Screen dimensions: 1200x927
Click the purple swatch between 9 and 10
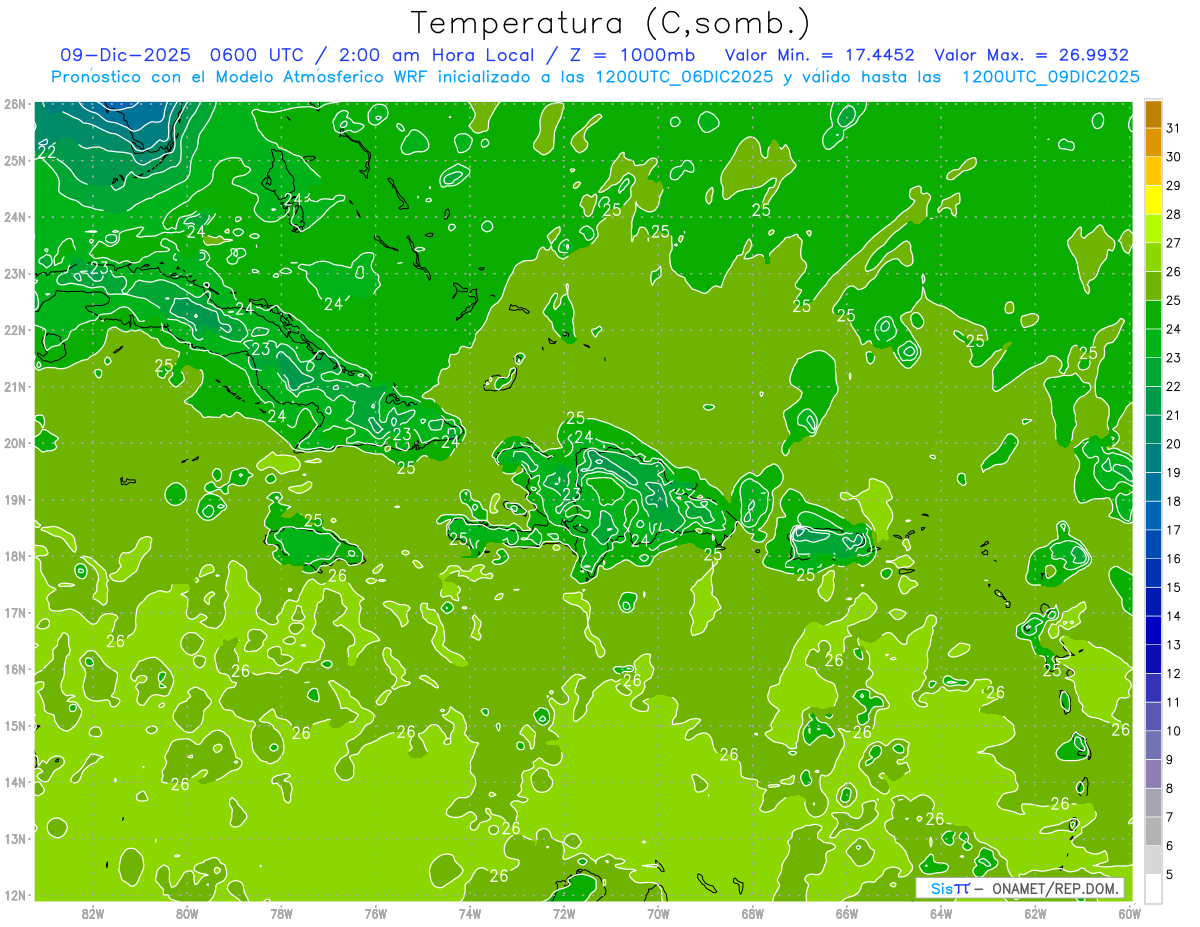coord(1153,745)
